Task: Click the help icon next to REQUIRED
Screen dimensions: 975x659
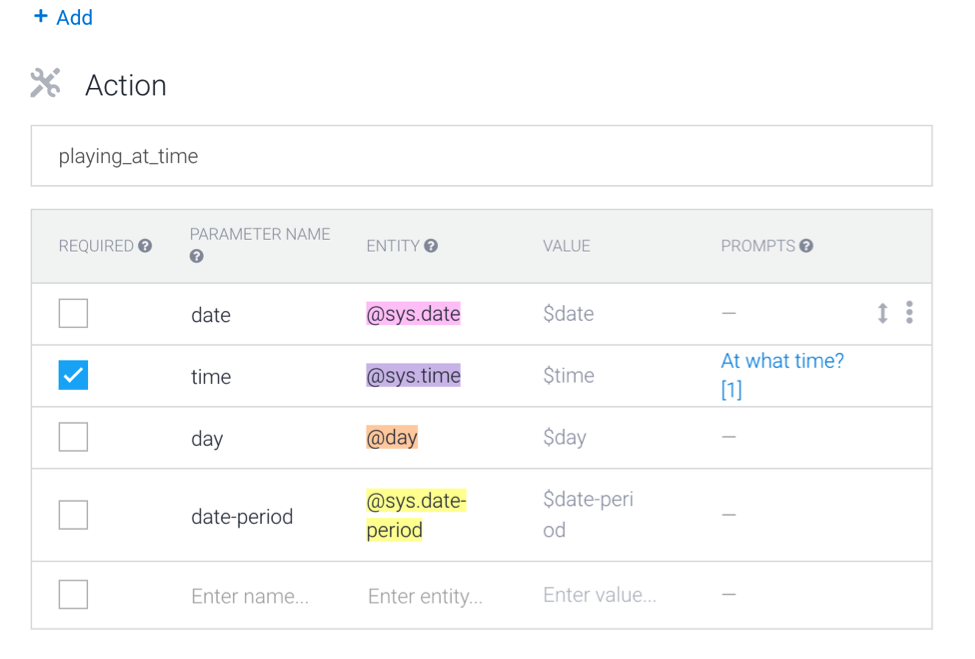Action: 146,246
